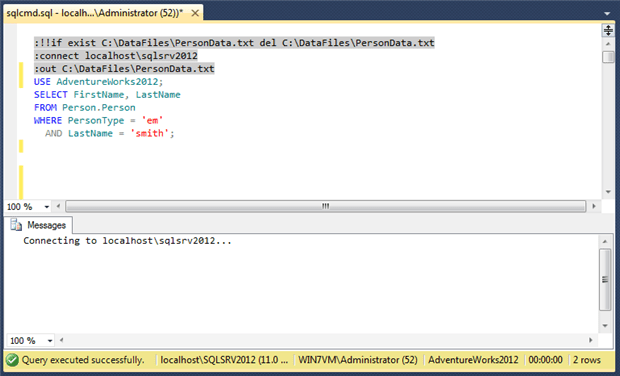This screenshot has width=620, height=376.
Task: Click the Messages pane vertical scrollbar thumb
Action: 605,280
